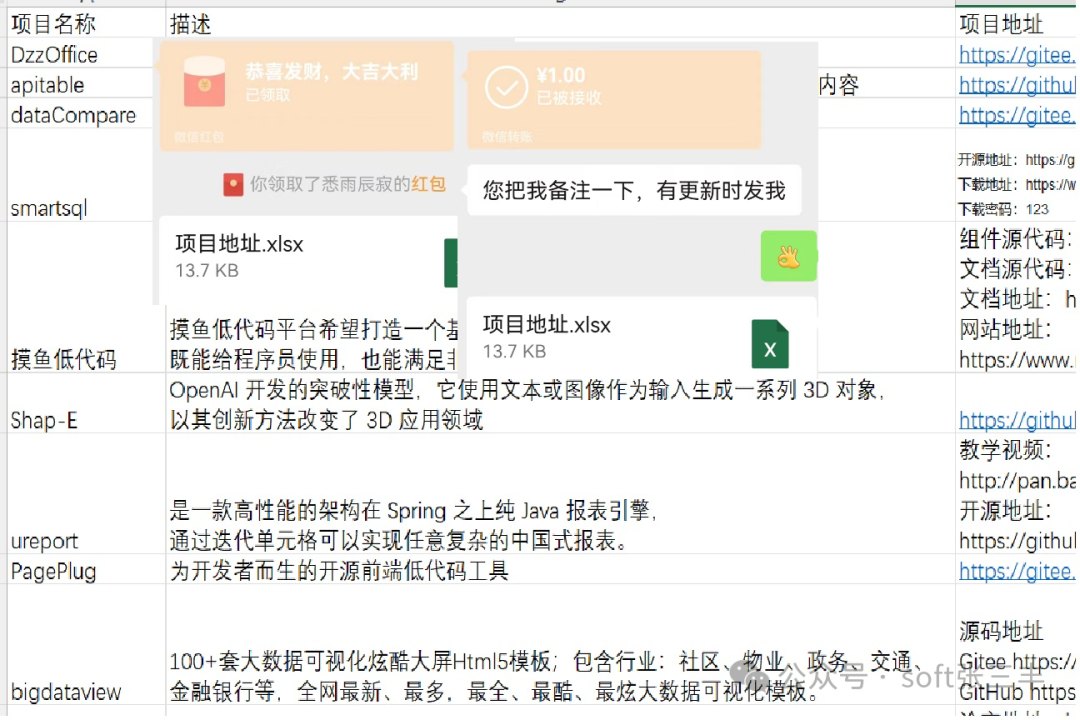The image size is (1080, 720).
Task: Click the small red packet icon beside 你领取了
Action: click(x=233, y=185)
